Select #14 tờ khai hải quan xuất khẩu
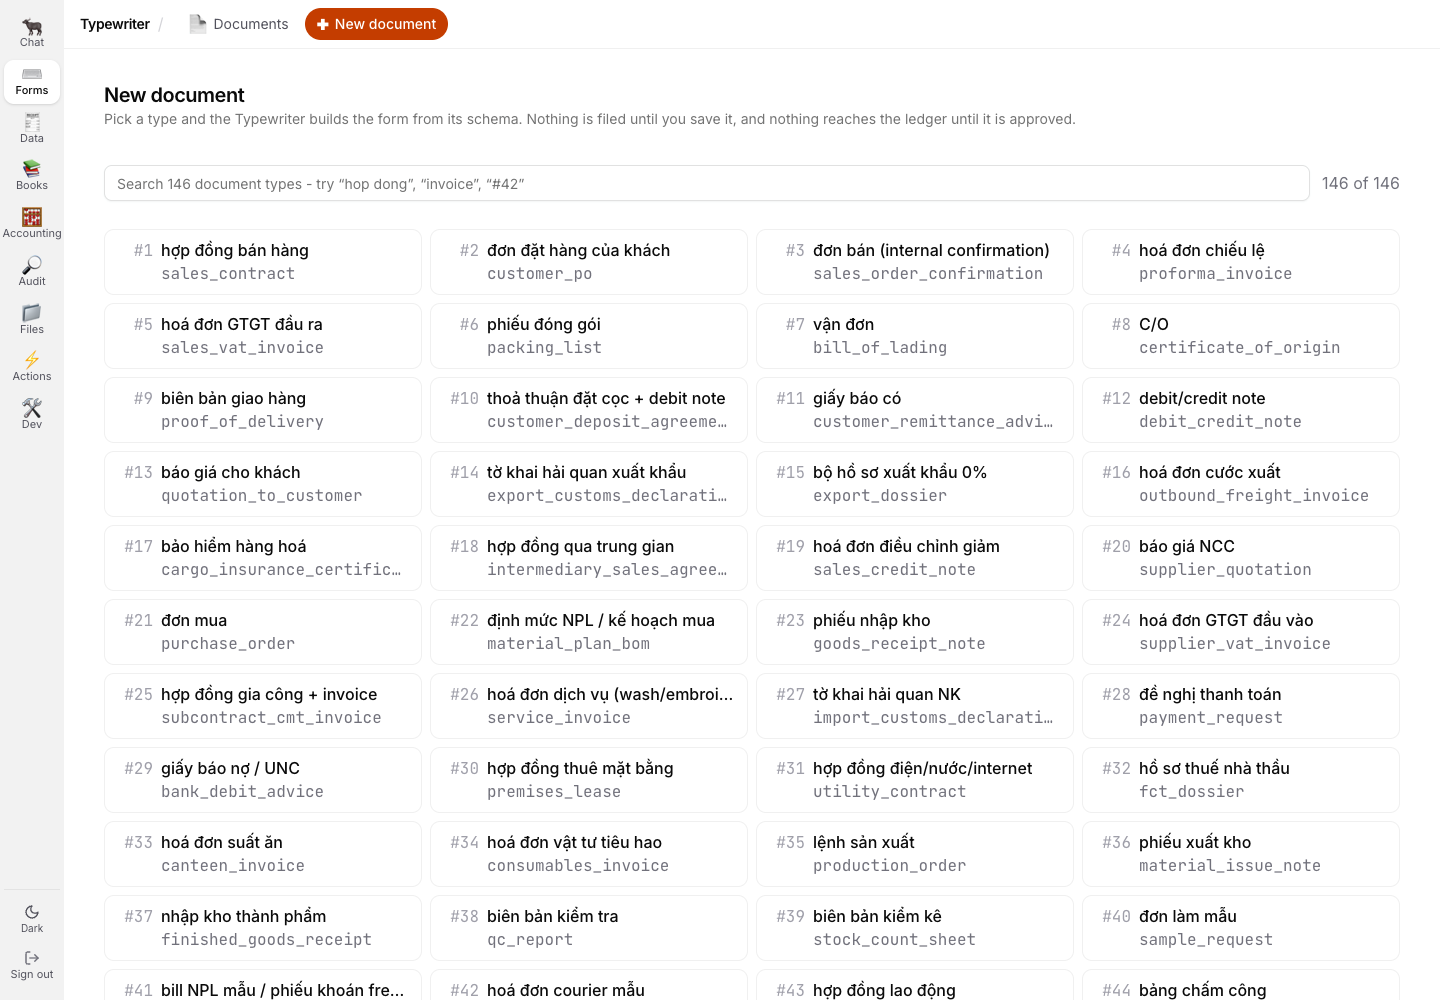The width and height of the screenshot is (1440, 1000). coord(589,484)
